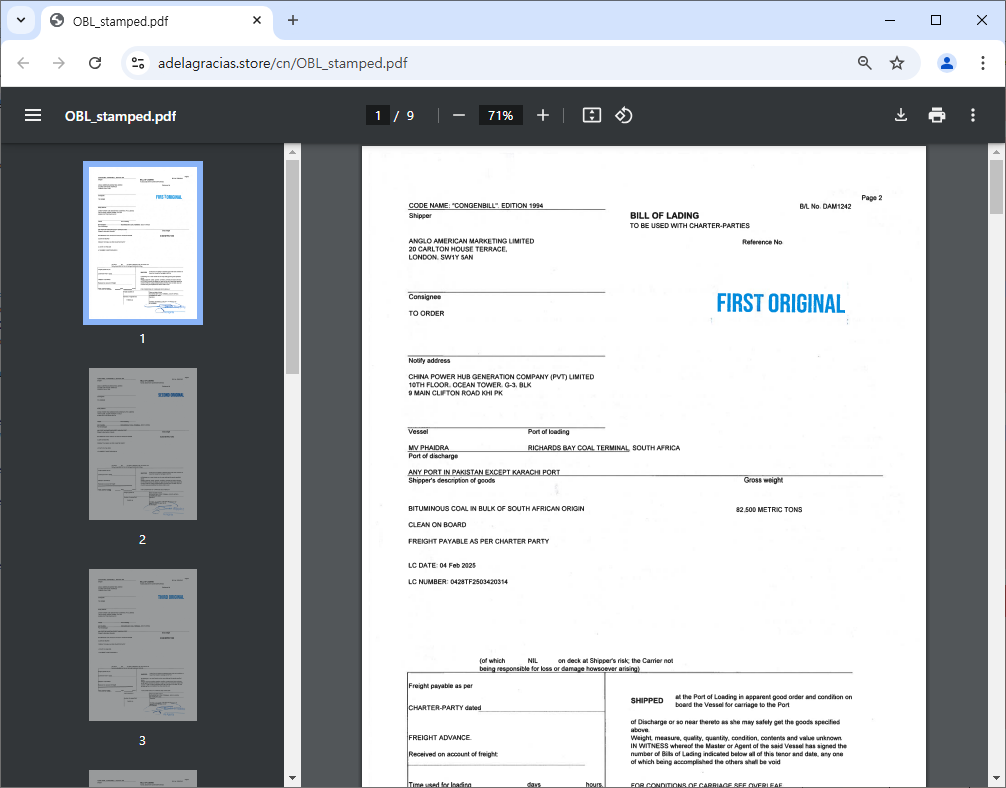Click the "FIRST ORIGINAL" stamp text
The image size is (1006, 788).
click(x=780, y=304)
